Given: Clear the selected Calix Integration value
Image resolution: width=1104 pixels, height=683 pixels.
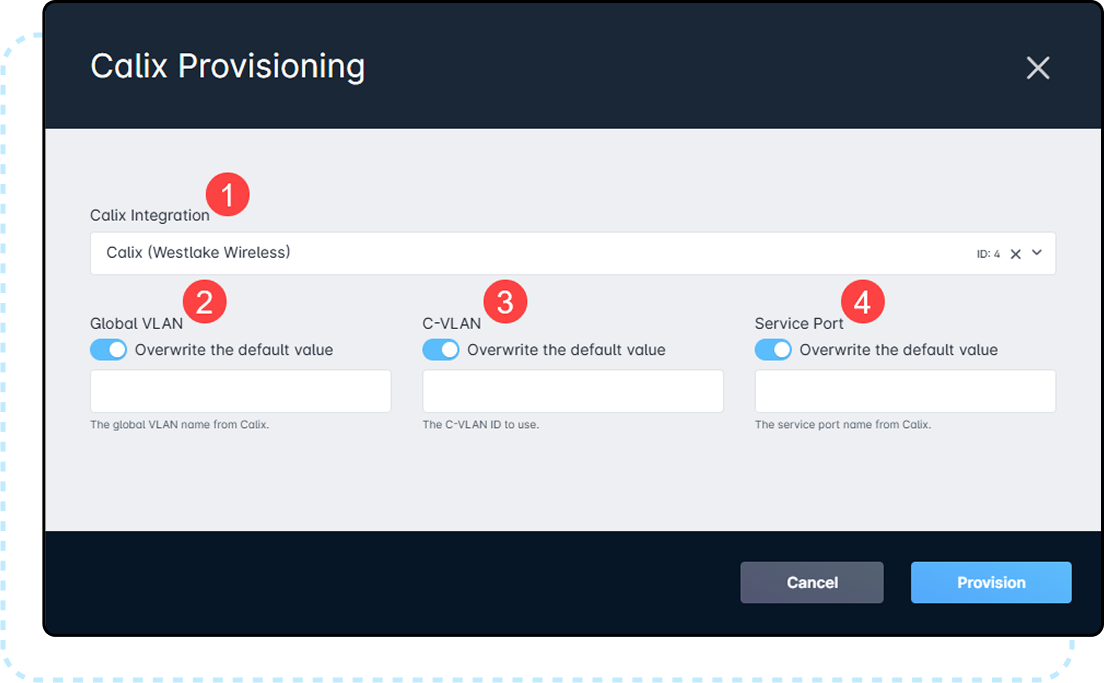Looking at the screenshot, I should (x=1015, y=254).
